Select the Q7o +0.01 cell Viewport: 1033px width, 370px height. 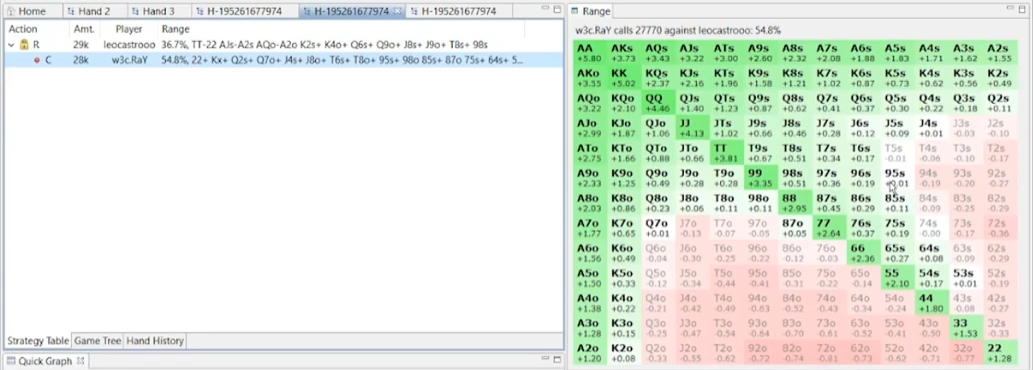click(658, 228)
